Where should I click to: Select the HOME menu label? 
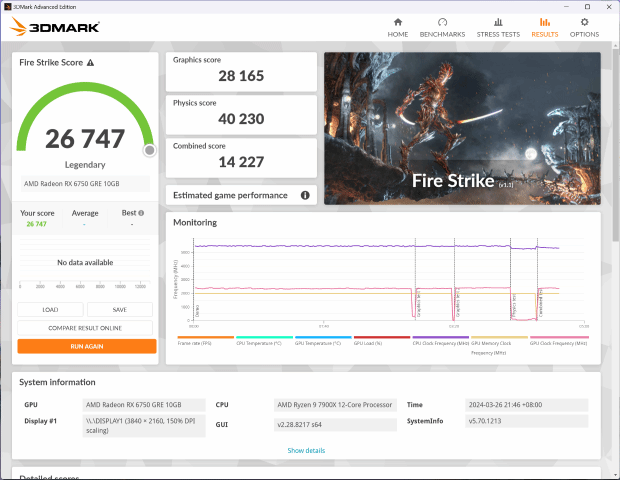coord(398,34)
